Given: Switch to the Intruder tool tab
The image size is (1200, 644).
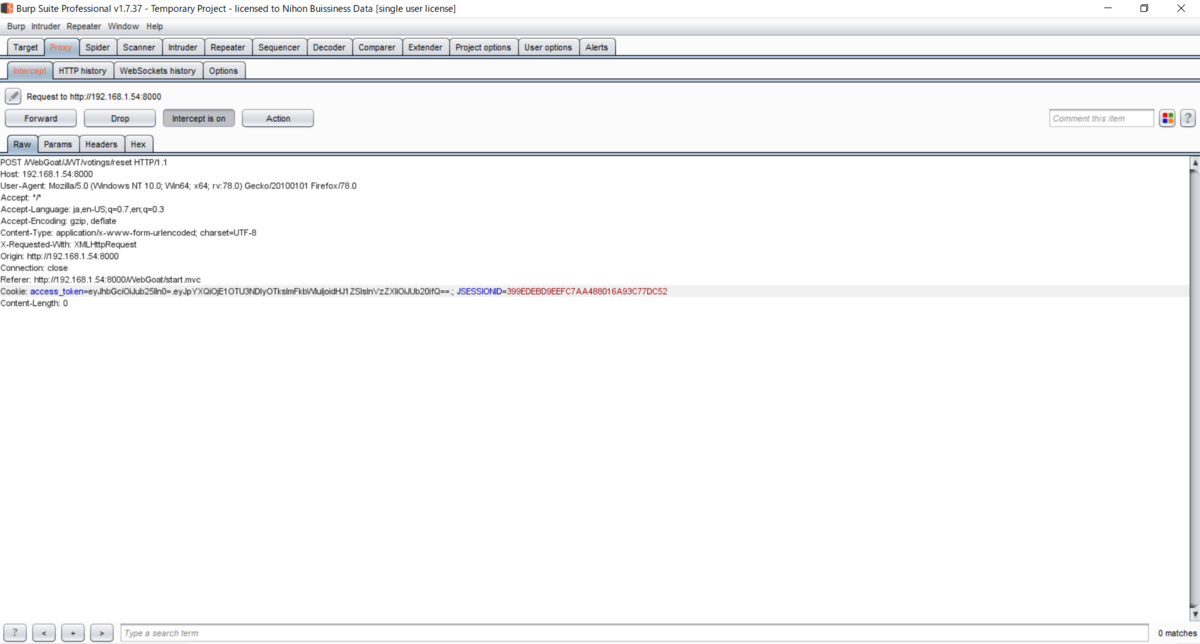Looking at the screenshot, I should click(183, 47).
